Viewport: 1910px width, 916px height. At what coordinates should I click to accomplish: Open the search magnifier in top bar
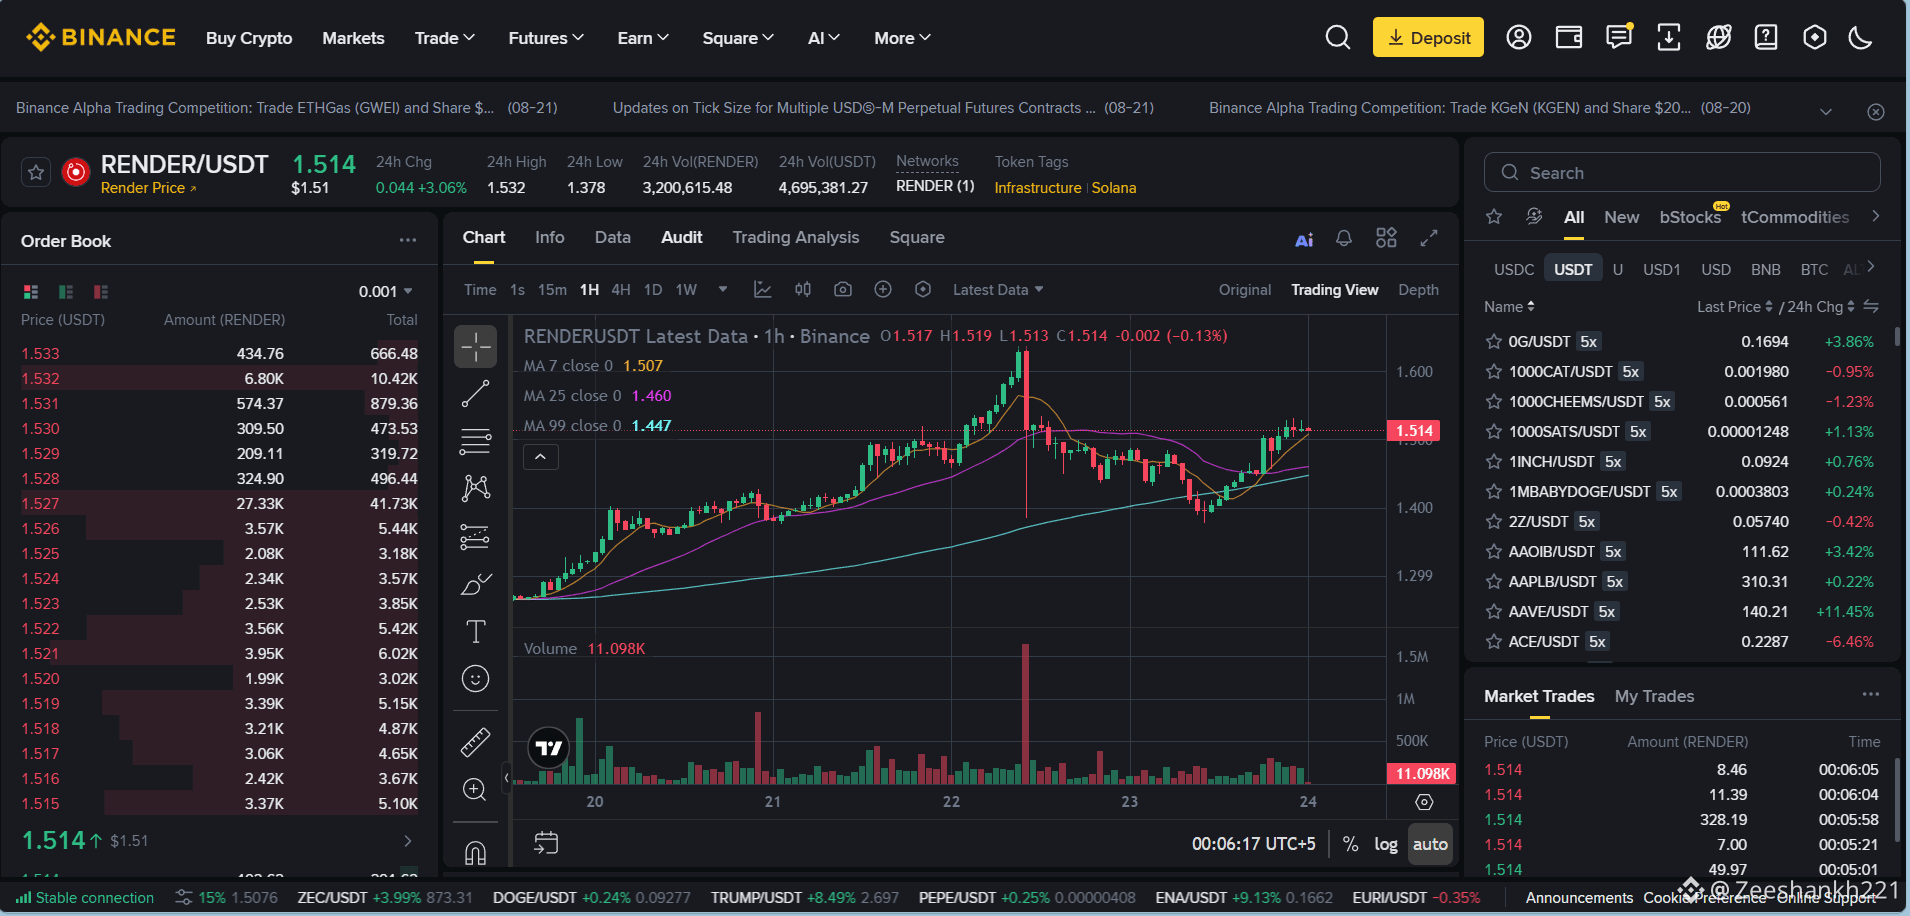pos(1337,38)
